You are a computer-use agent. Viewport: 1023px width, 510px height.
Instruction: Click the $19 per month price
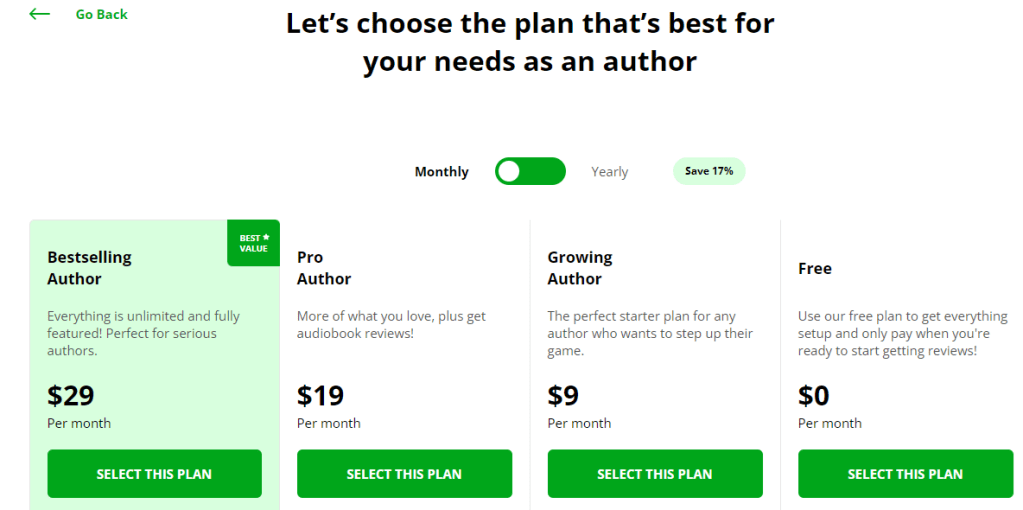point(320,396)
